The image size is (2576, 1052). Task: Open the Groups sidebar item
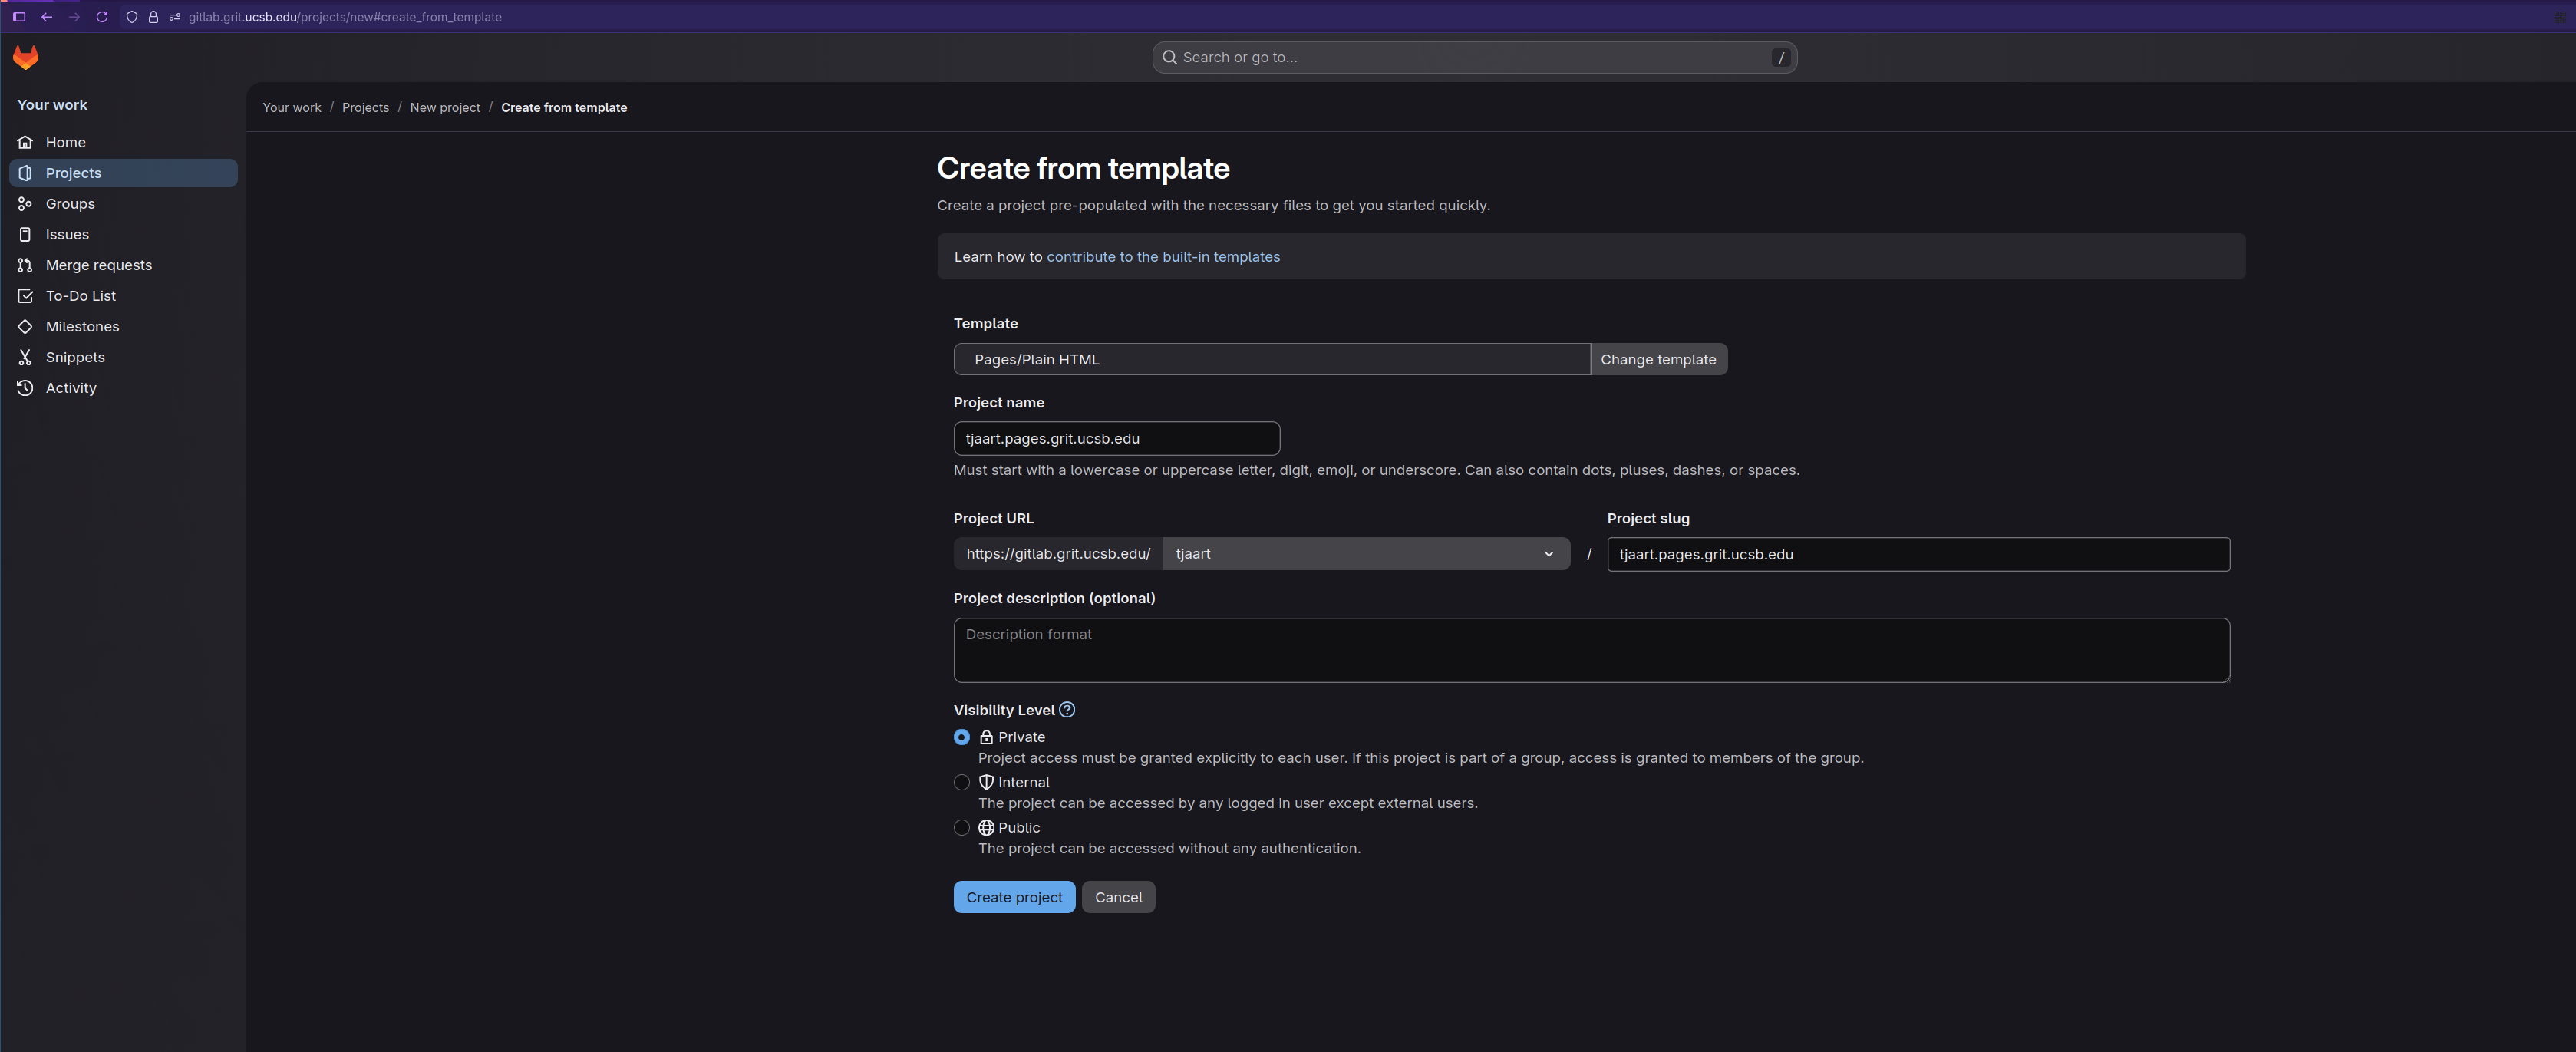[70, 204]
